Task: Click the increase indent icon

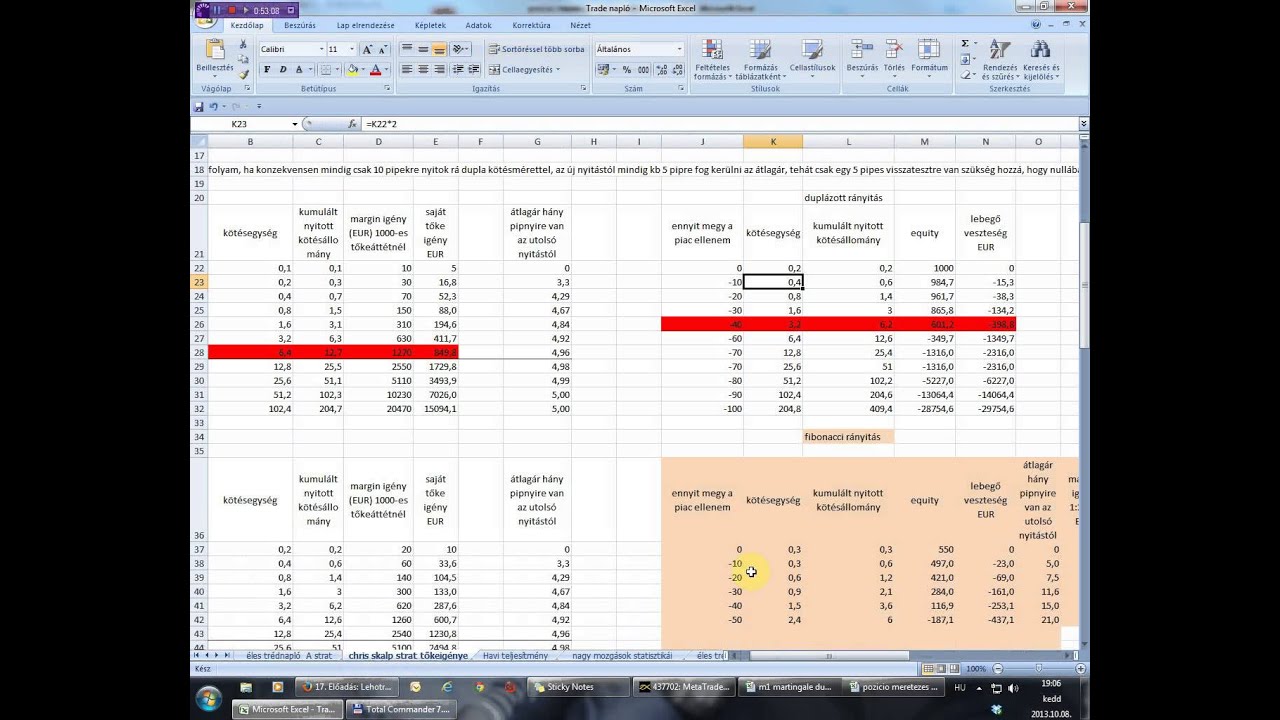Action: [x=473, y=70]
